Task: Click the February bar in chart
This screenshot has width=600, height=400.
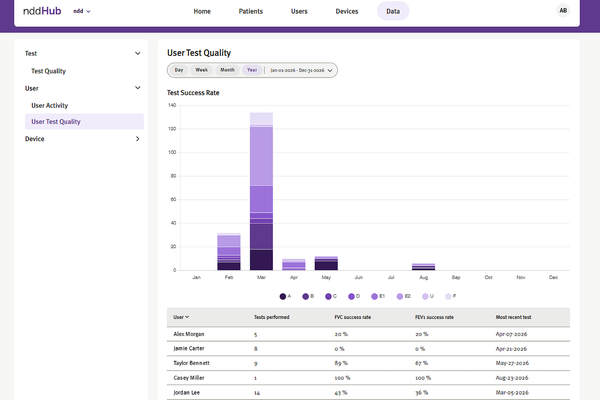Action: click(229, 251)
